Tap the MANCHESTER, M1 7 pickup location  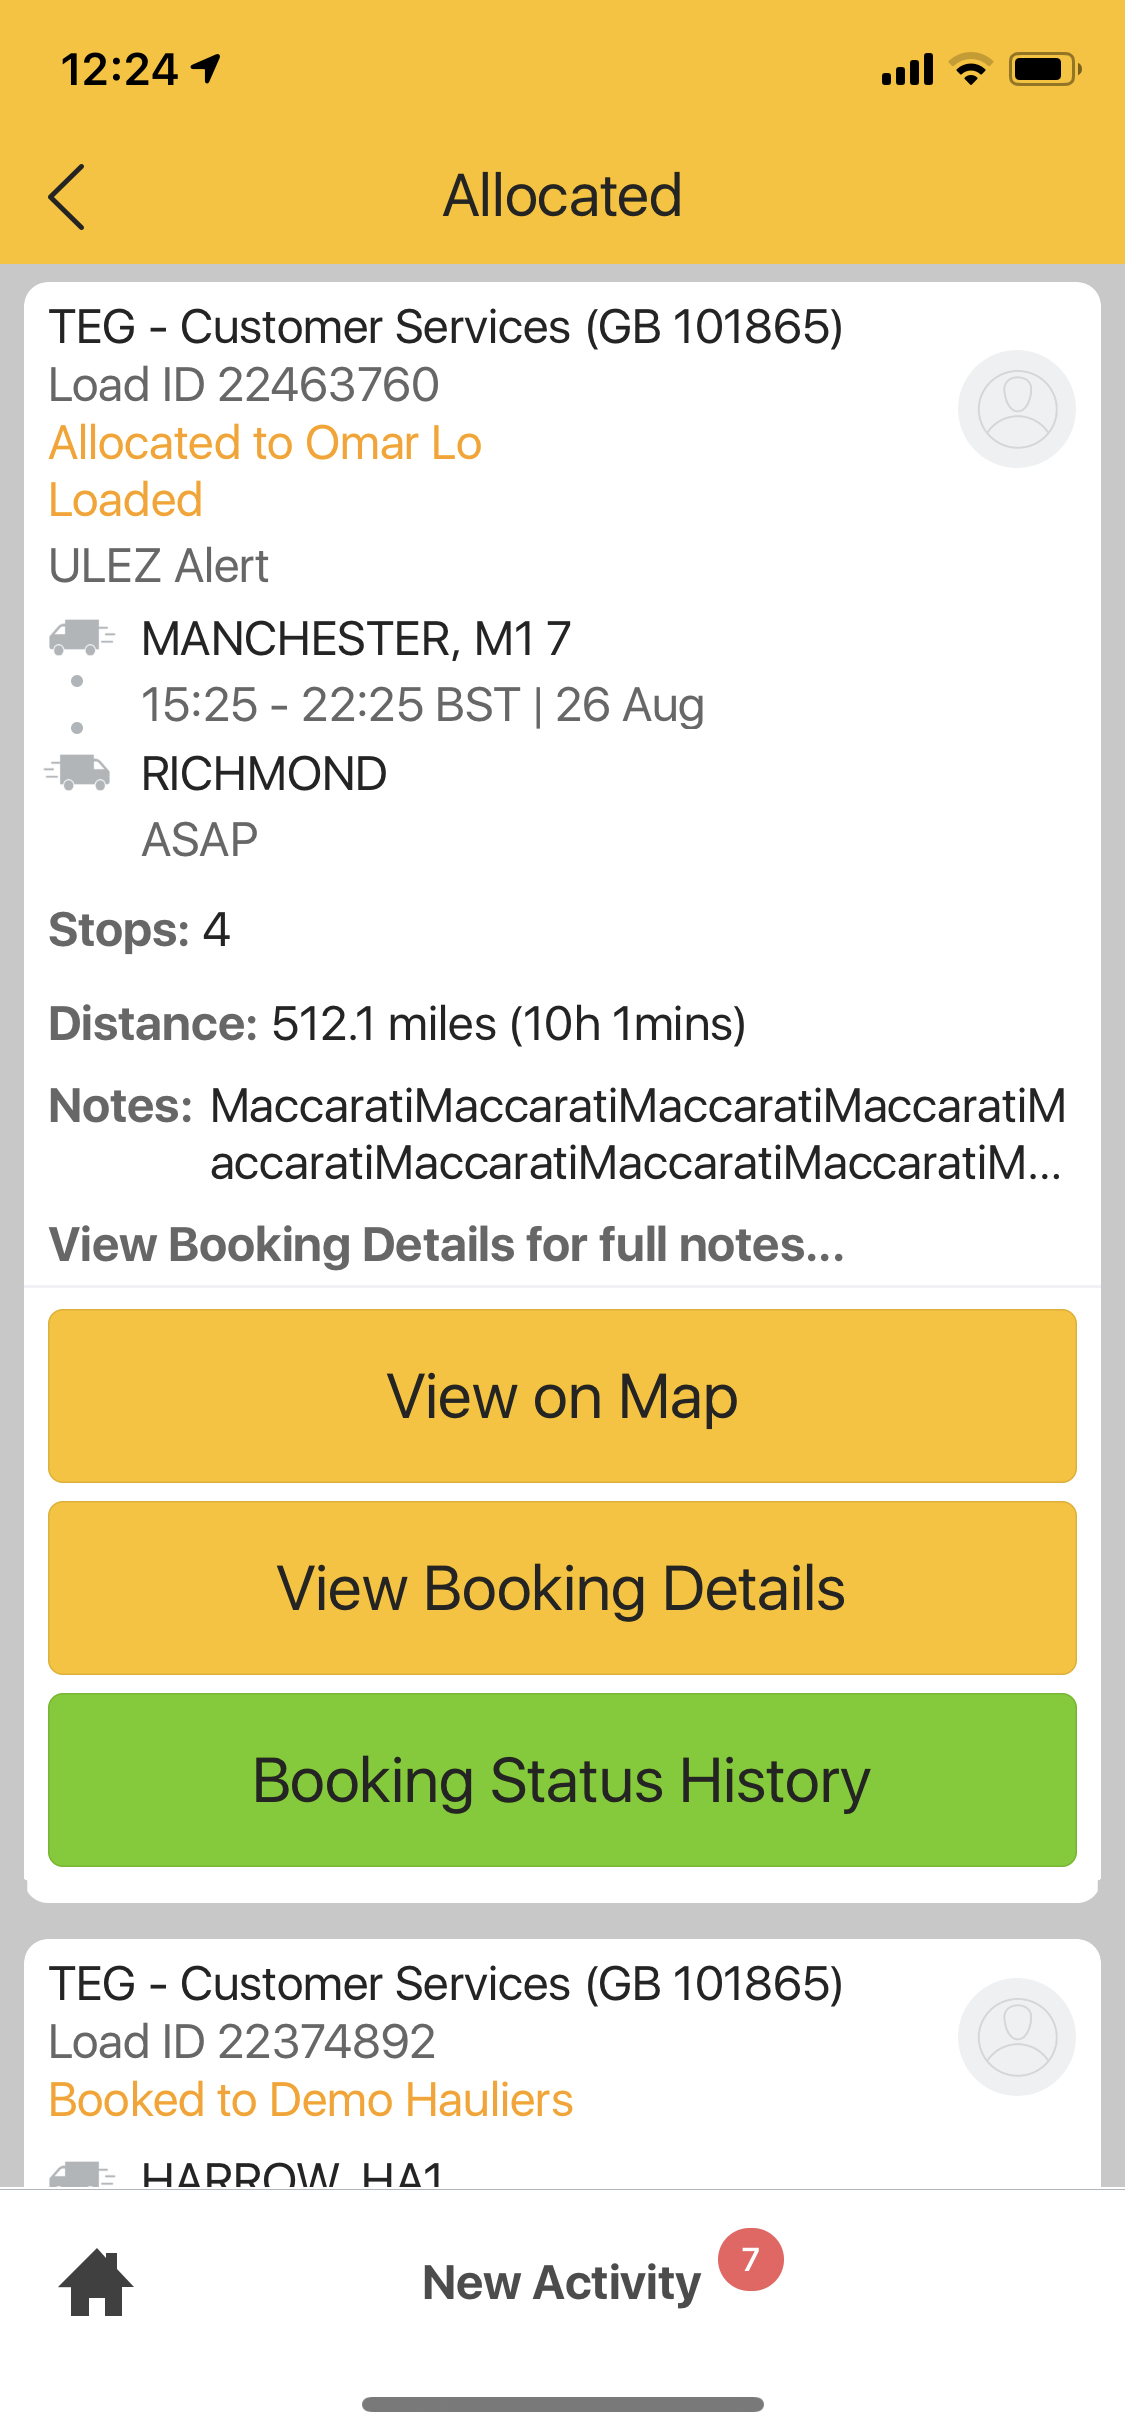pyautogui.click(x=356, y=639)
